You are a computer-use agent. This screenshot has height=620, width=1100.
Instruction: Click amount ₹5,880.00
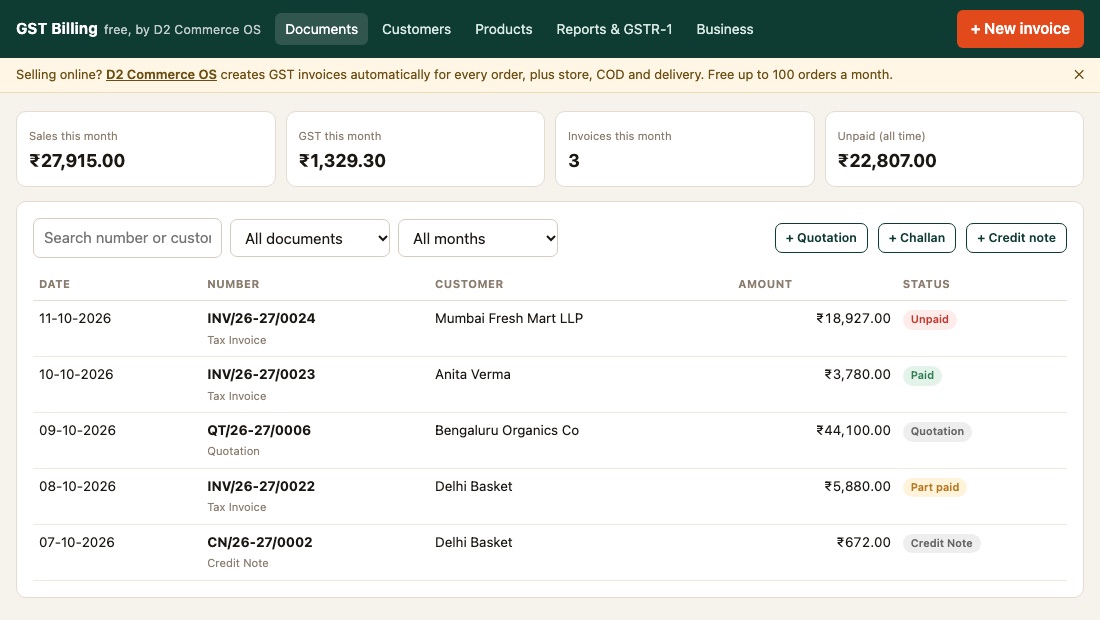[x=857, y=487]
